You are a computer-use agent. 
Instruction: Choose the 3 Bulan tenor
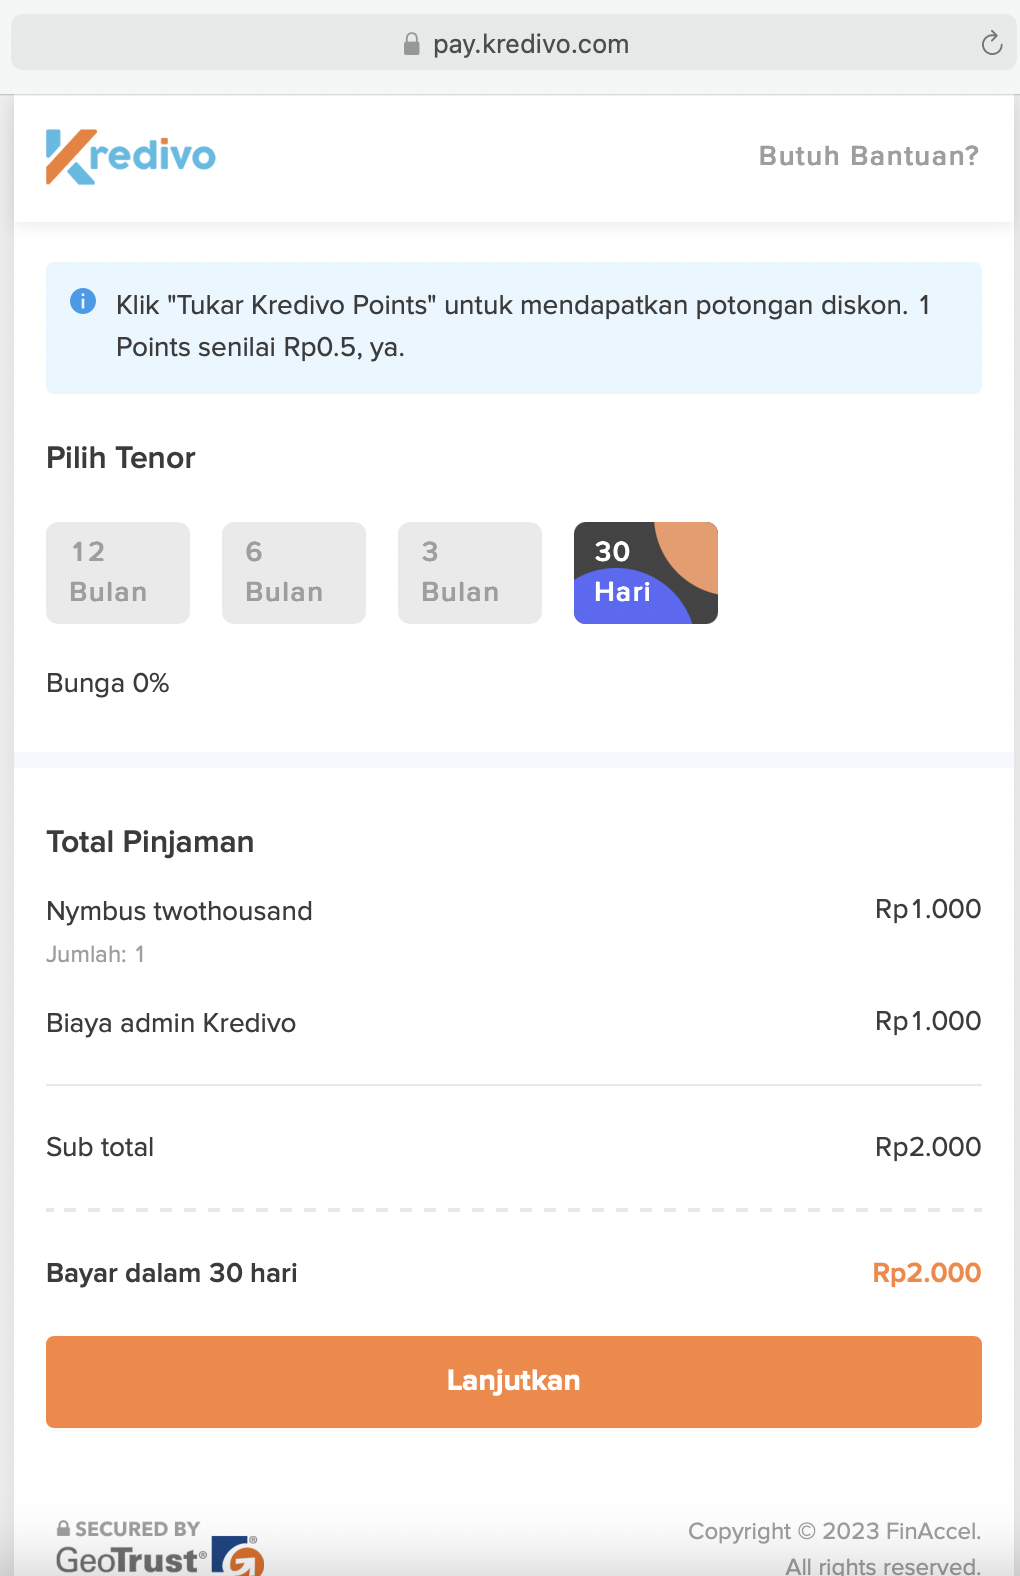click(470, 573)
